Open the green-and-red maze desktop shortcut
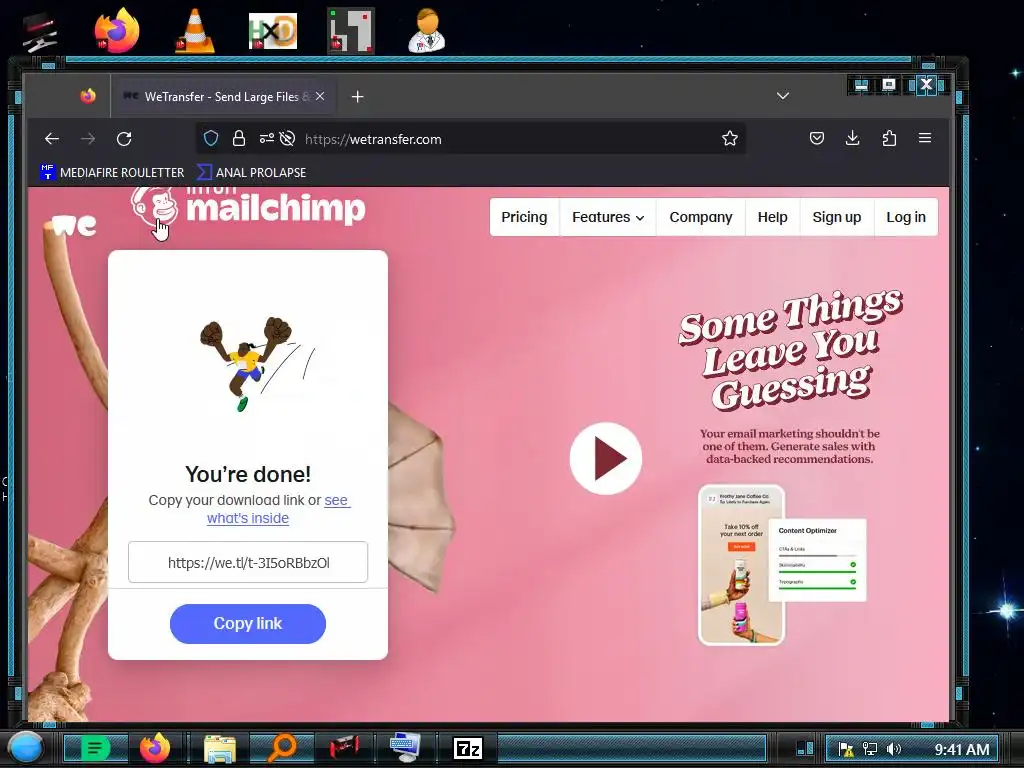 click(x=351, y=30)
